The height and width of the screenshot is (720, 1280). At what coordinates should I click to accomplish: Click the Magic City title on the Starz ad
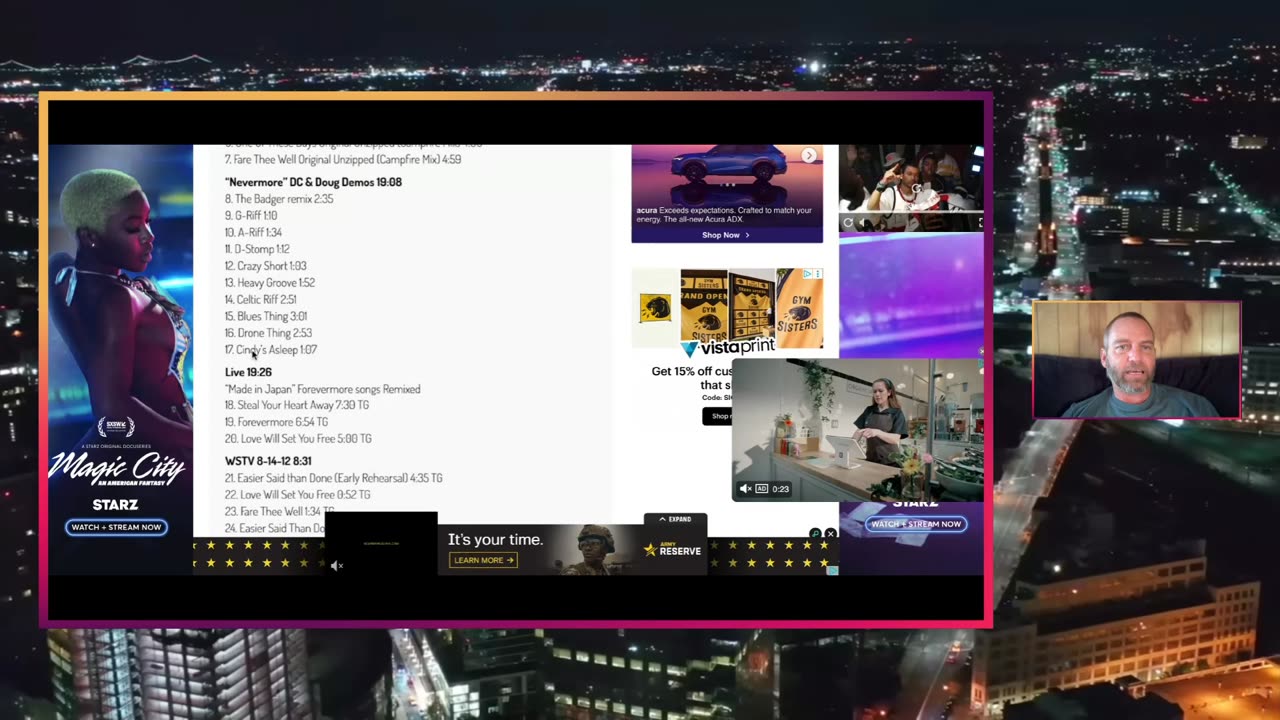coord(116,468)
